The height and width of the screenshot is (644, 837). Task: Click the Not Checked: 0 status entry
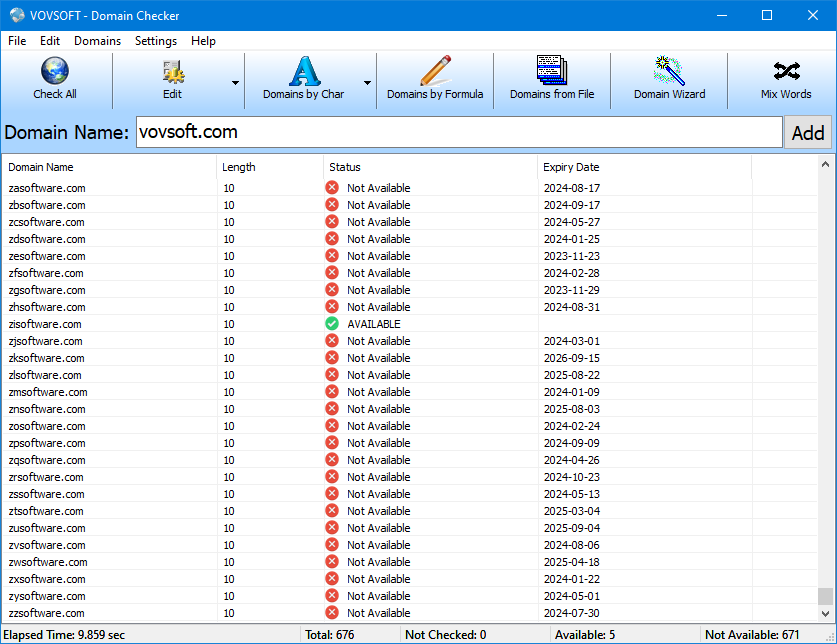tap(445, 634)
